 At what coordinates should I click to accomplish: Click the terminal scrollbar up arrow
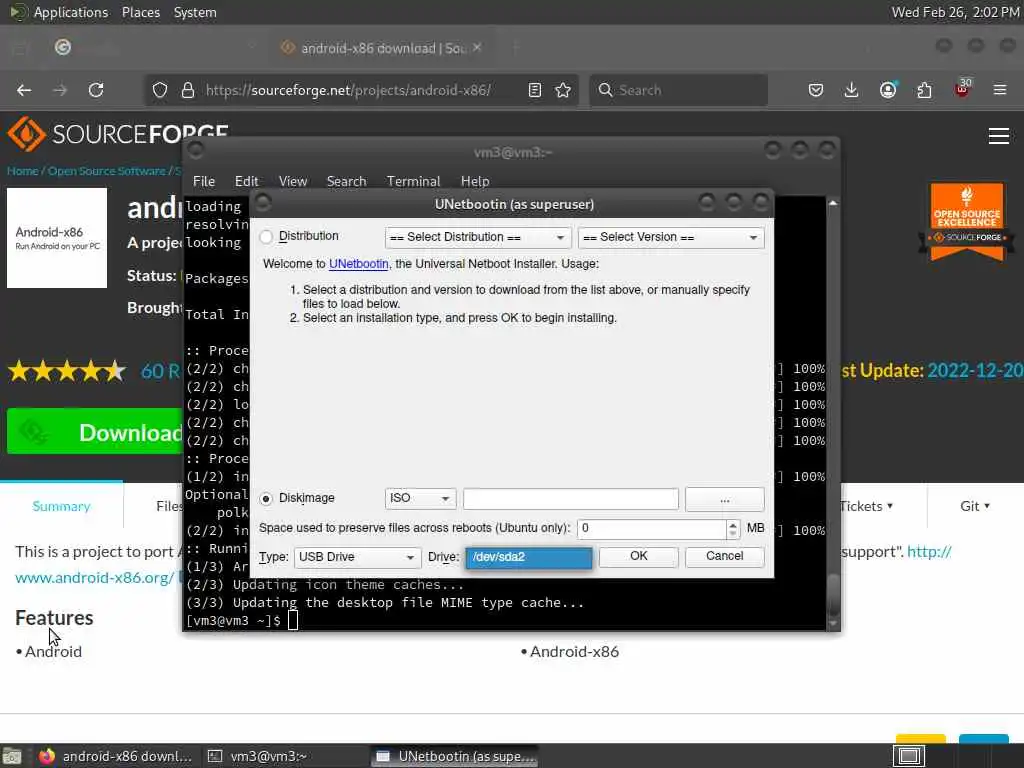click(x=833, y=203)
